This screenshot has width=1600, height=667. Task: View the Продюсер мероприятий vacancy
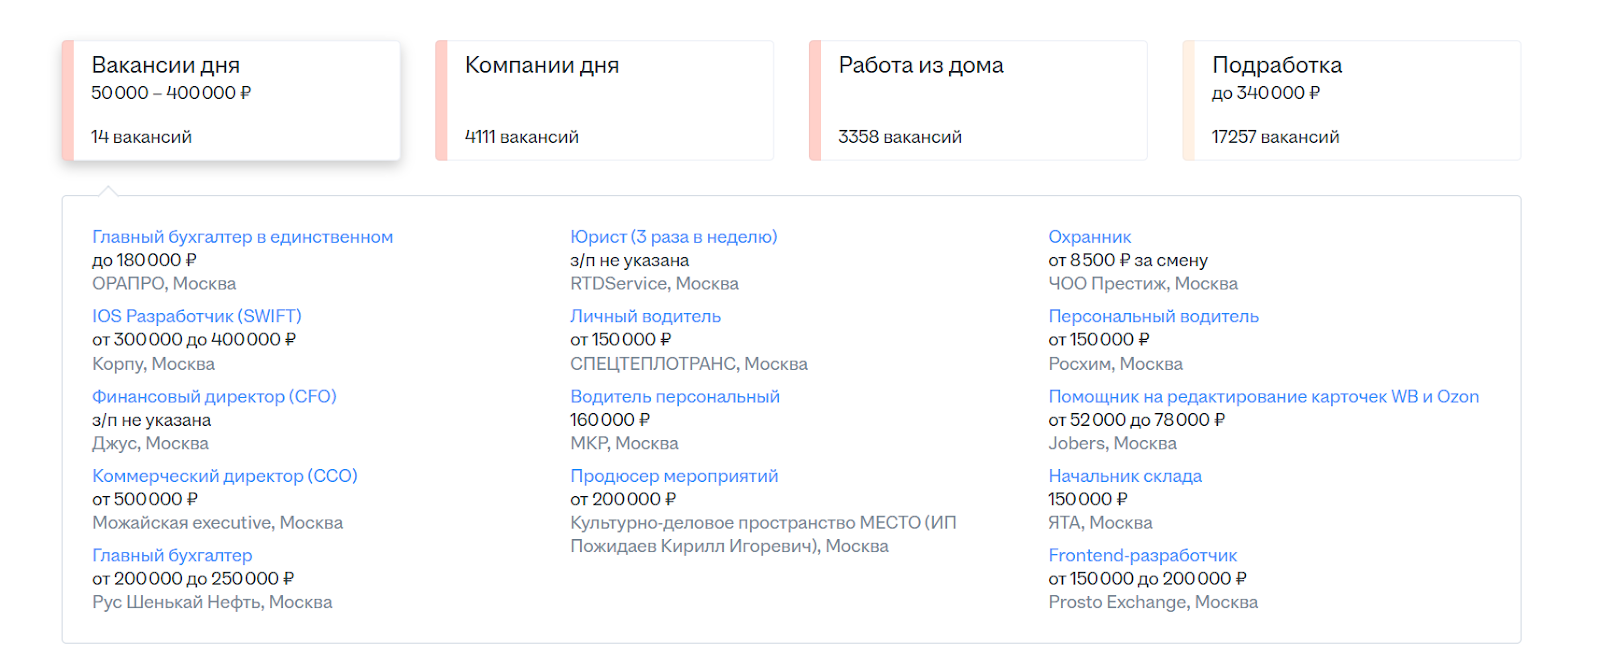coord(673,476)
